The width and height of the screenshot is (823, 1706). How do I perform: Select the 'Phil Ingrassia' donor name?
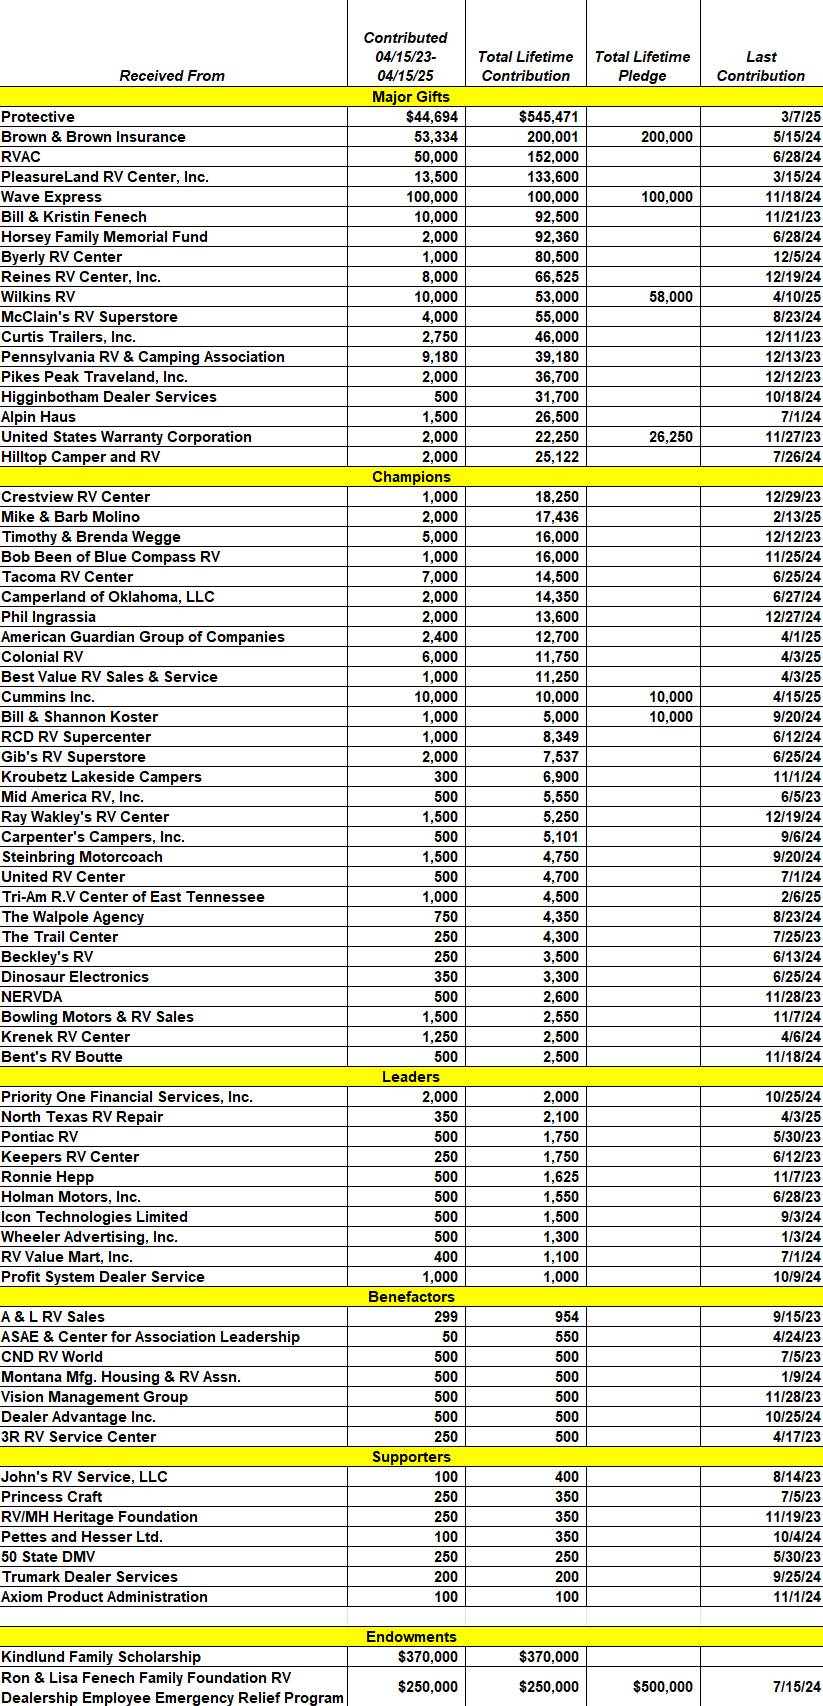coord(48,617)
